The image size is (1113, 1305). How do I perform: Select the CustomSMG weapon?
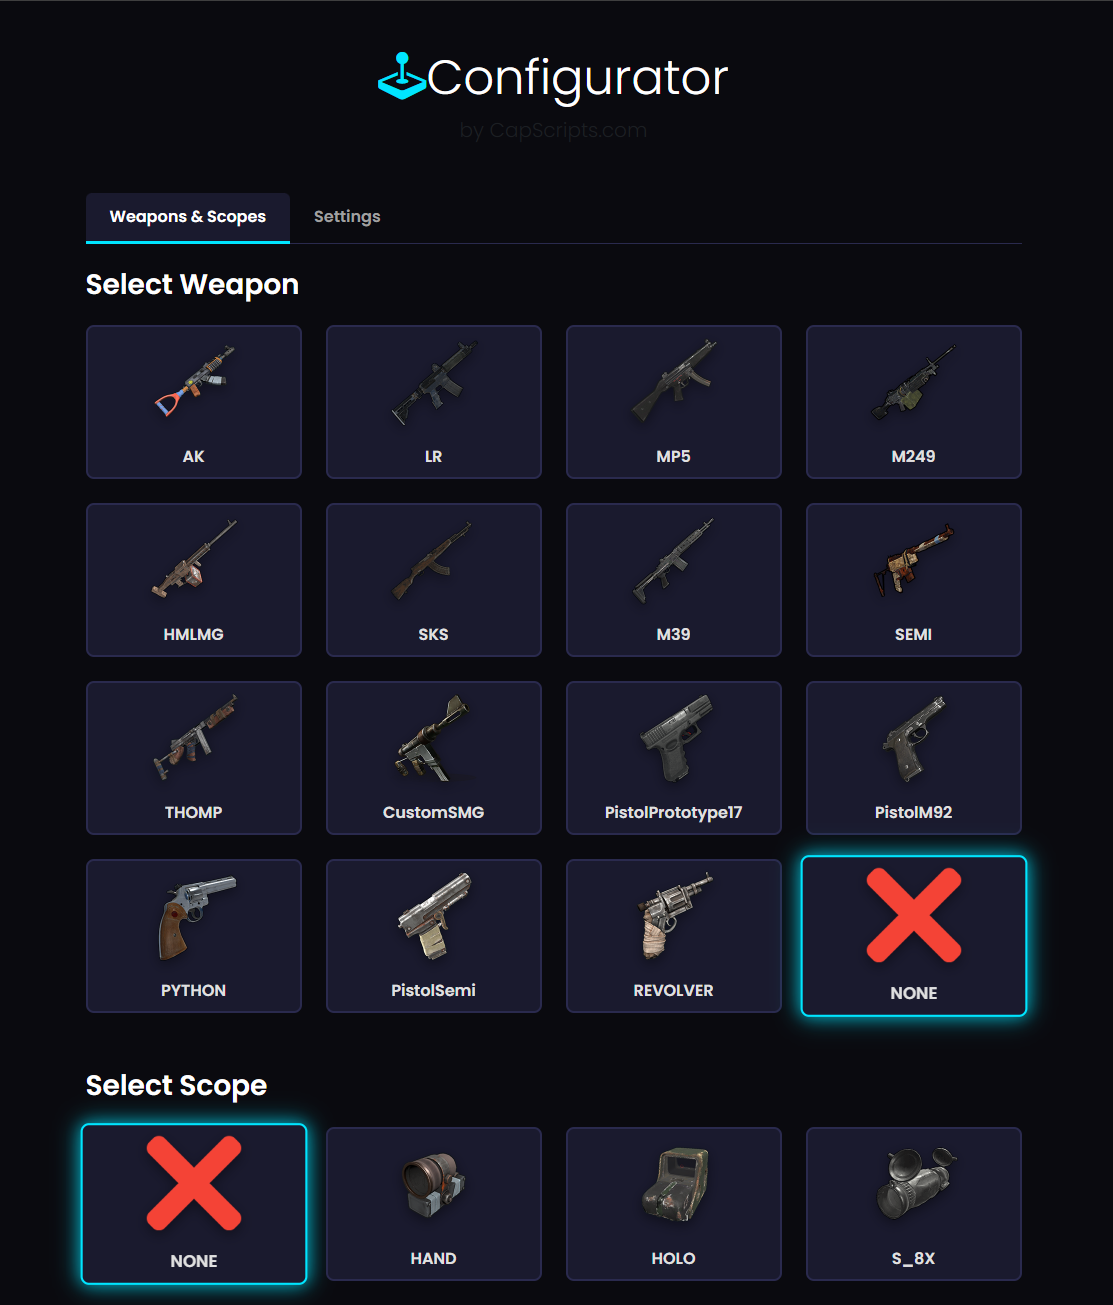click(434, 758)
